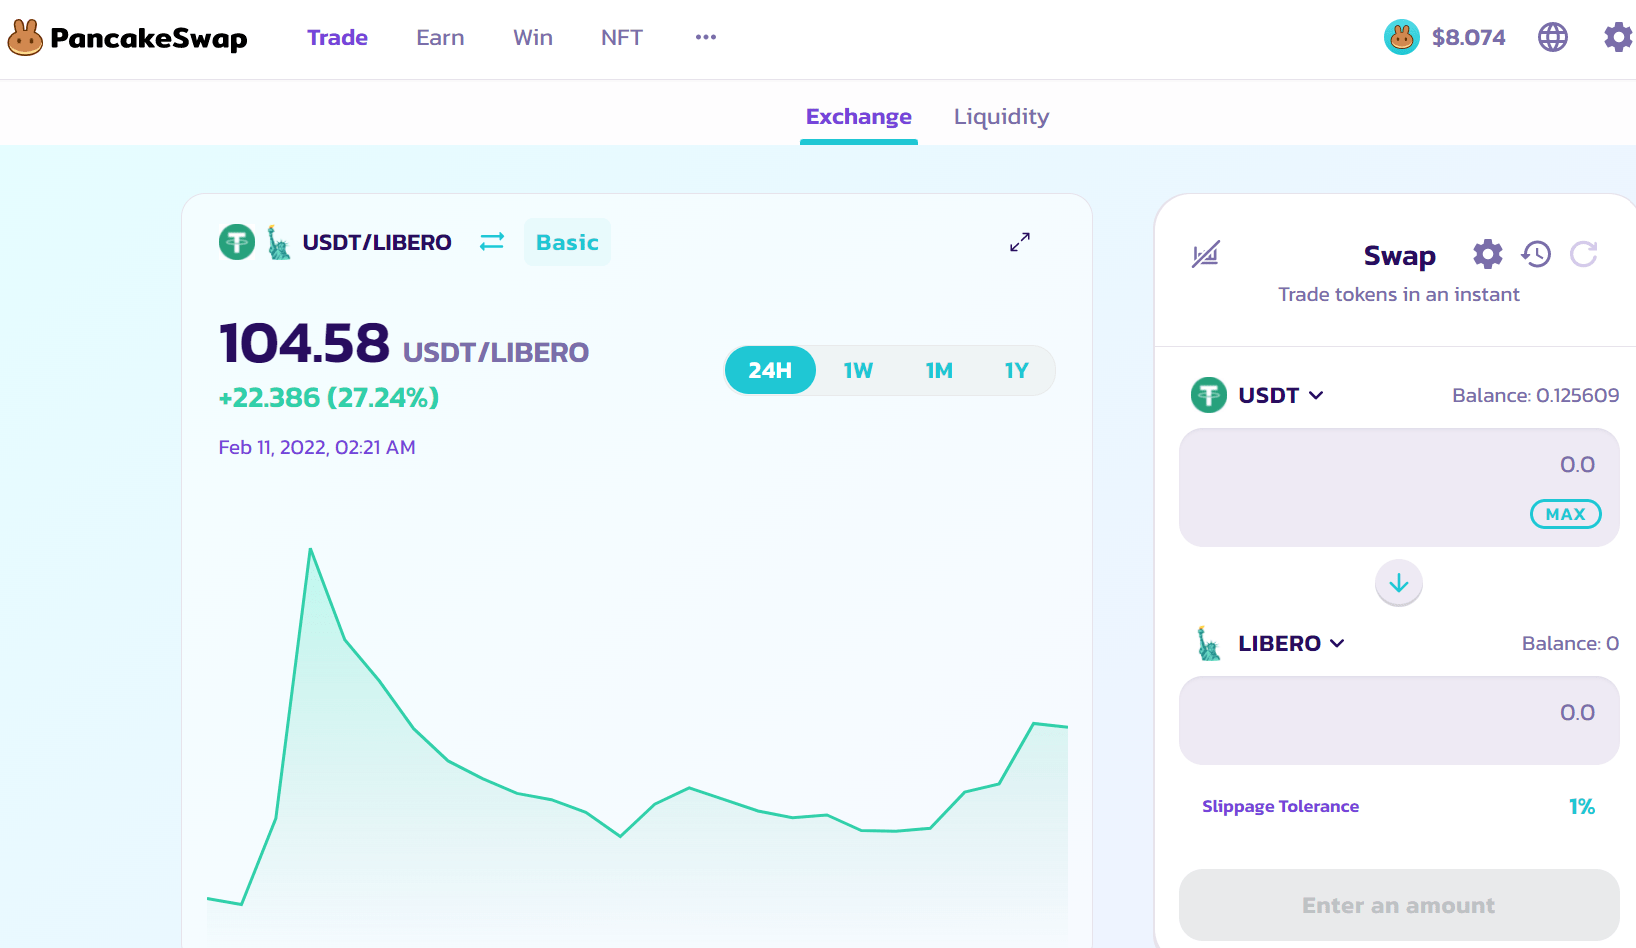This screenshot has width=1636, height=948.
Task: Hide the chart using the chart icon
Action: [x=1206, y=255]
